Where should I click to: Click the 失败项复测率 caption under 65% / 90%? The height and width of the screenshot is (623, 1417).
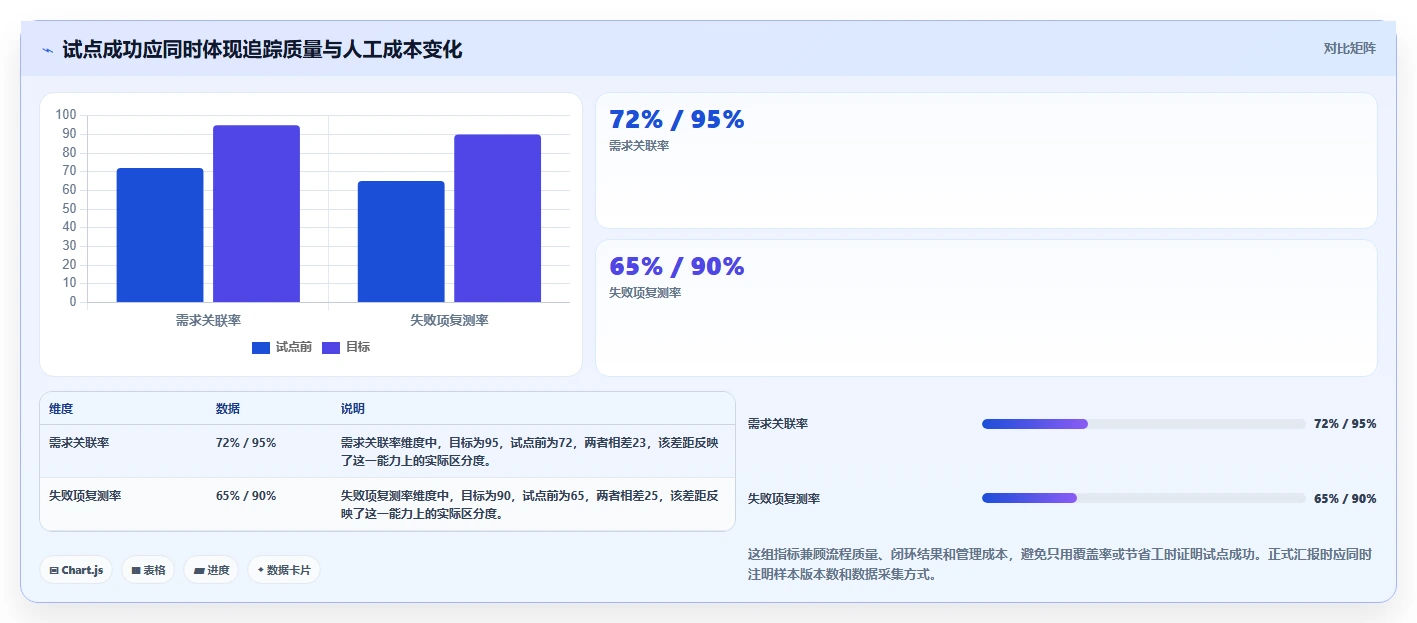pos(645,293)
